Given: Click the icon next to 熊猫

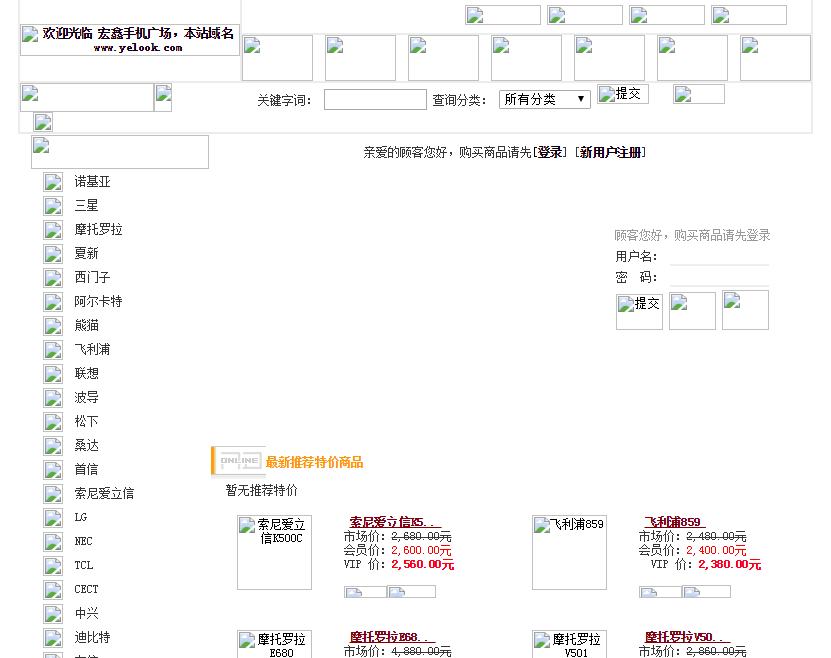Looking at the screenshot, I should click(x=53, y=326).
